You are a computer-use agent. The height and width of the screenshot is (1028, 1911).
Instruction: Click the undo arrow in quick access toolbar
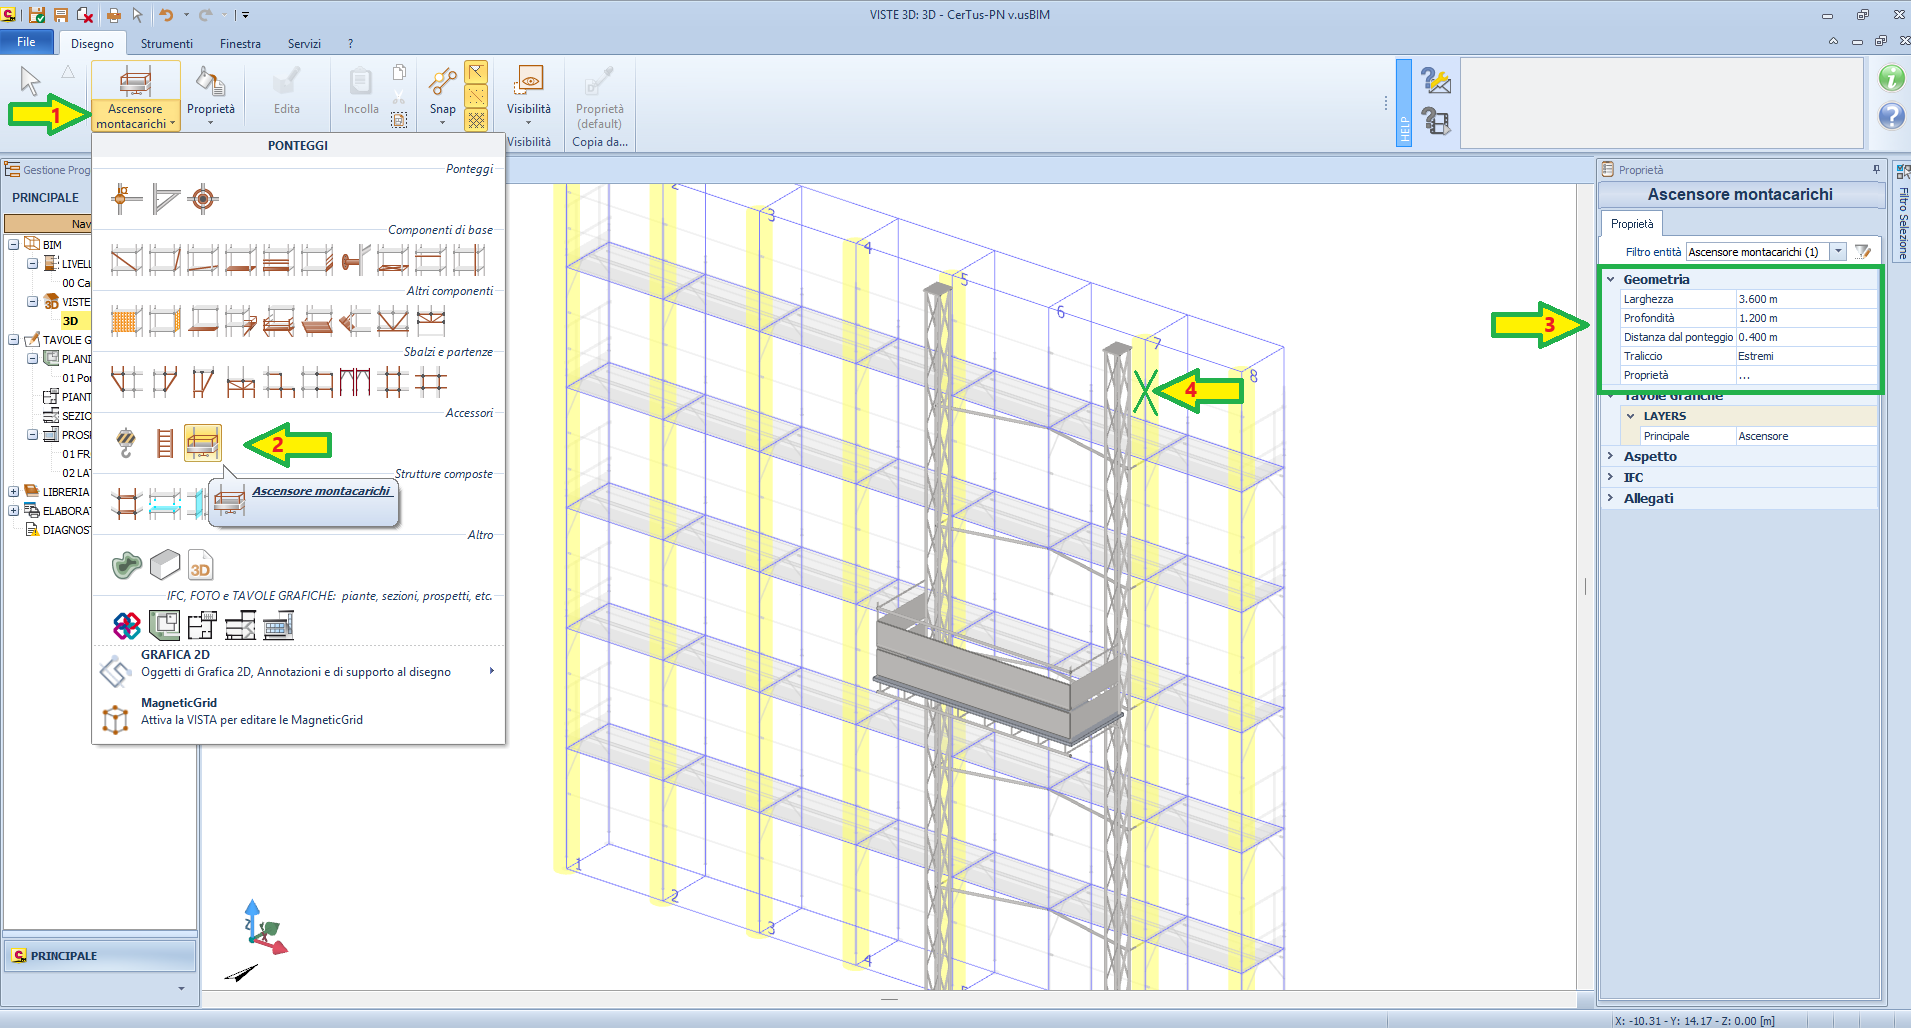coord(166,15)
